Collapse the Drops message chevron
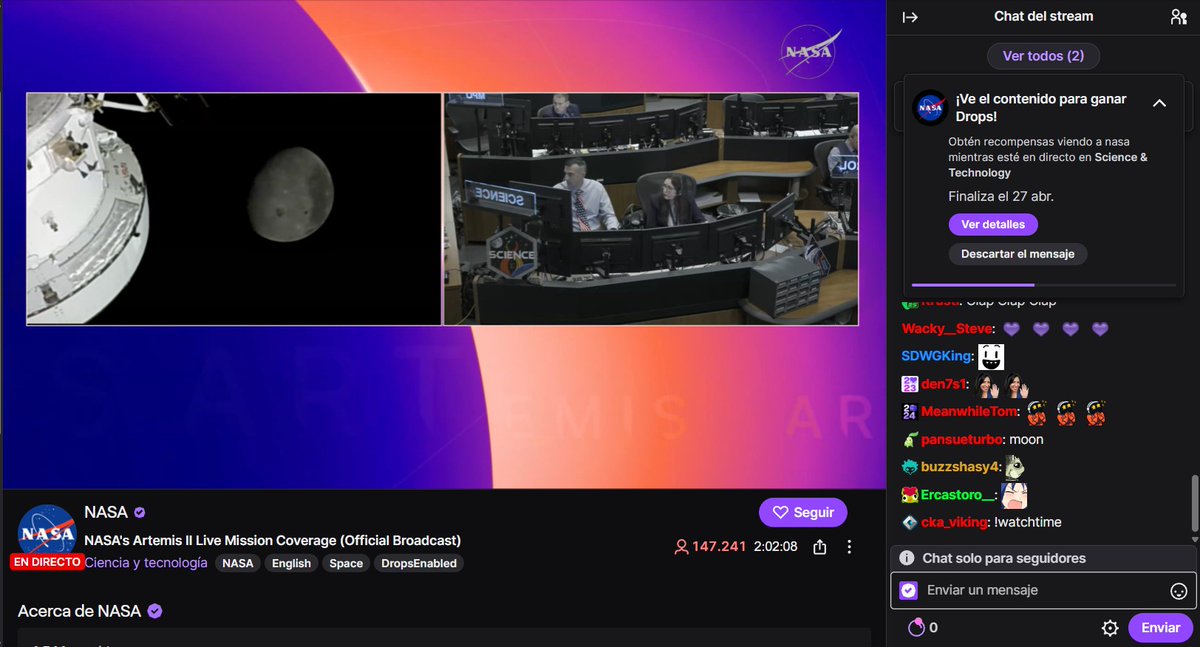Image resolution: width=1200 pixels, height=647 pixels. tap(1160, 103)
